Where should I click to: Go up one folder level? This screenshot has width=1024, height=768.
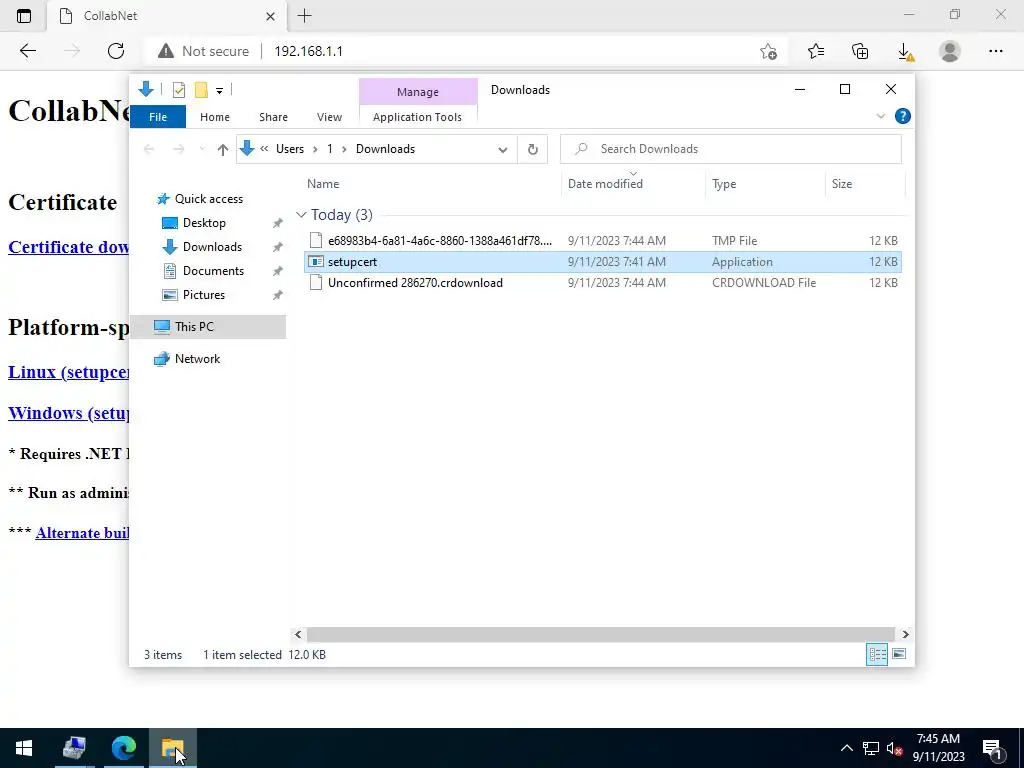pos(223,150)
